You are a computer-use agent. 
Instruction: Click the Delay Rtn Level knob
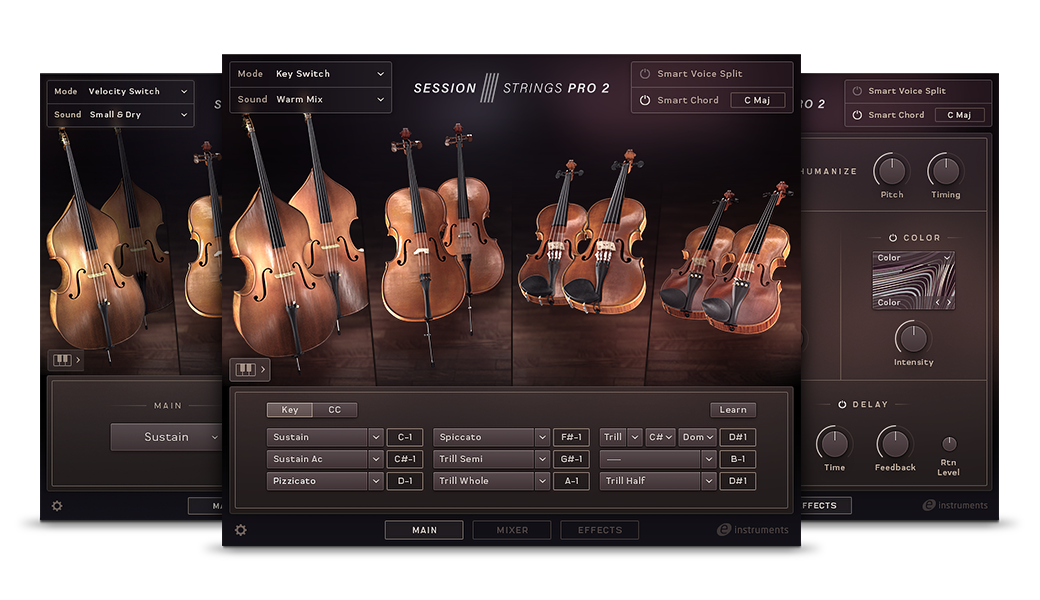949,443
